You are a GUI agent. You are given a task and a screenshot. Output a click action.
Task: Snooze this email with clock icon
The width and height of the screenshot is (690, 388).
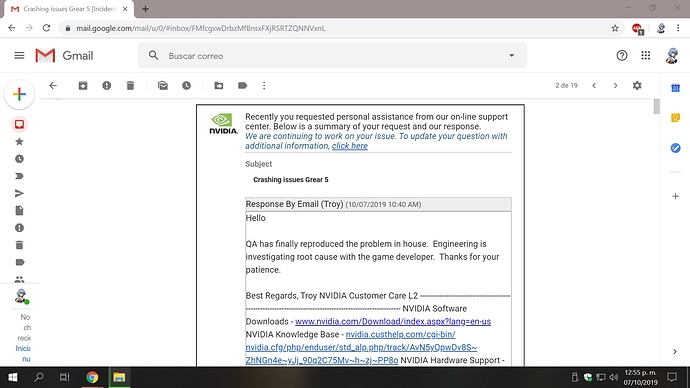[x=187, y=85]
